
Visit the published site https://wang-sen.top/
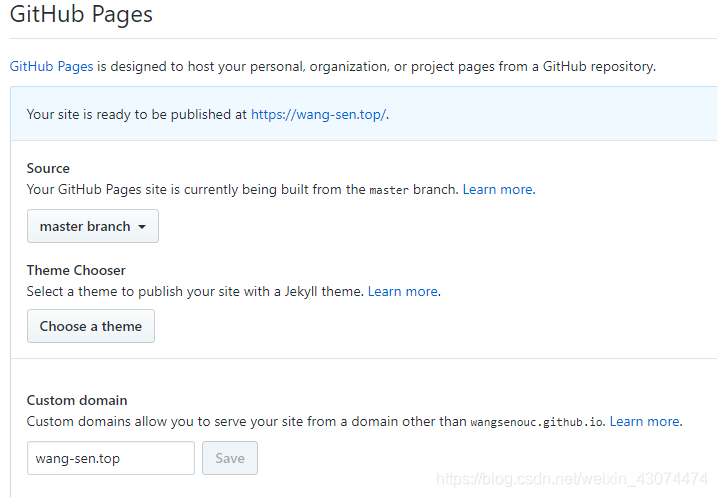pos(318,114)
